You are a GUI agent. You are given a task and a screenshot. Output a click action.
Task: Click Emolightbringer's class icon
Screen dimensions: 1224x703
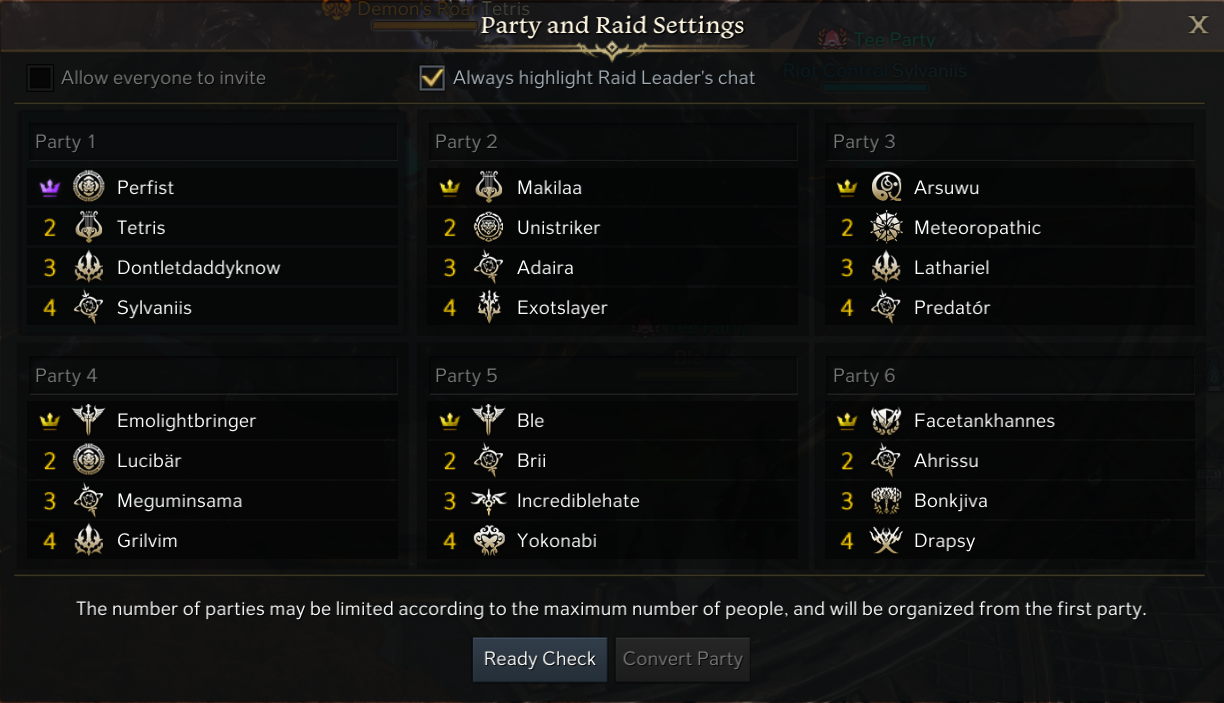coord(89,420)
